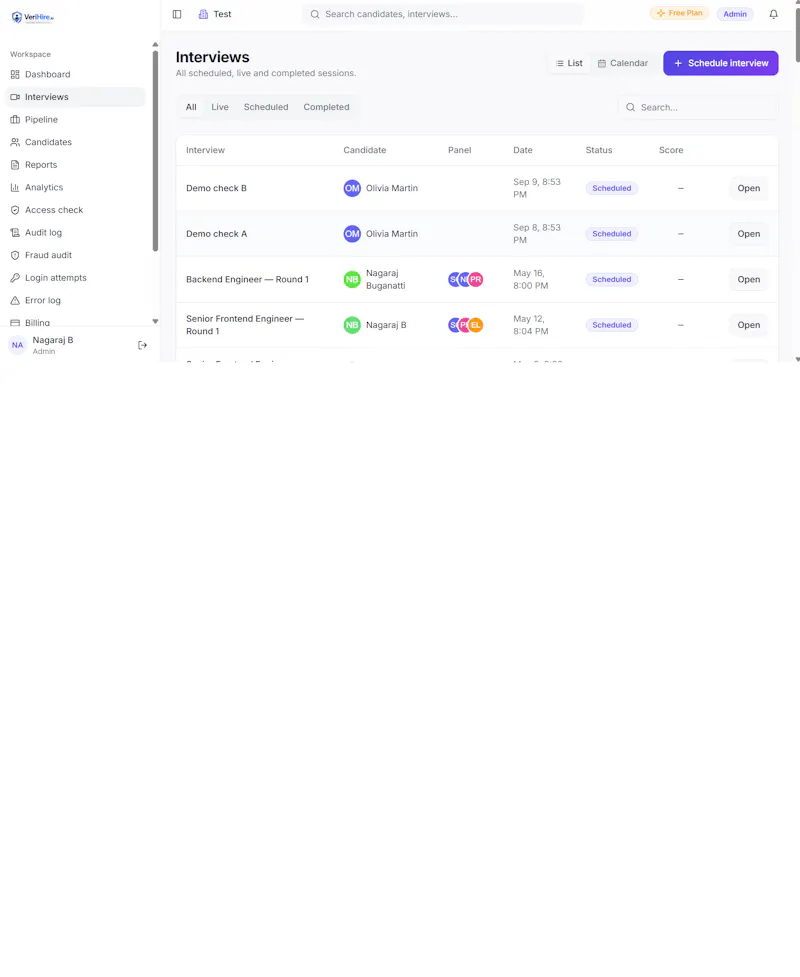800x977 pixels.
Task: Click the Date column header
Action: click(523, 150)
